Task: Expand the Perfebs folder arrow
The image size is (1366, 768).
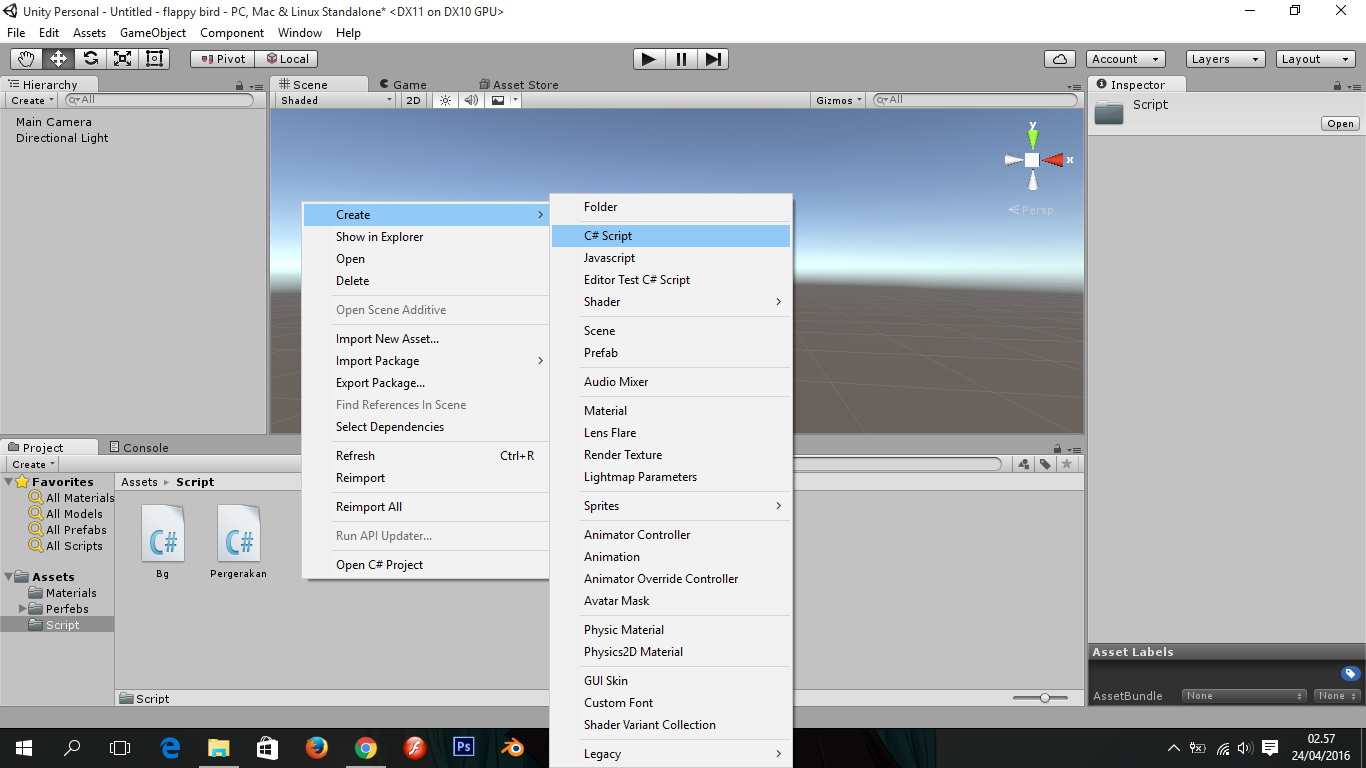Action: 23,609
